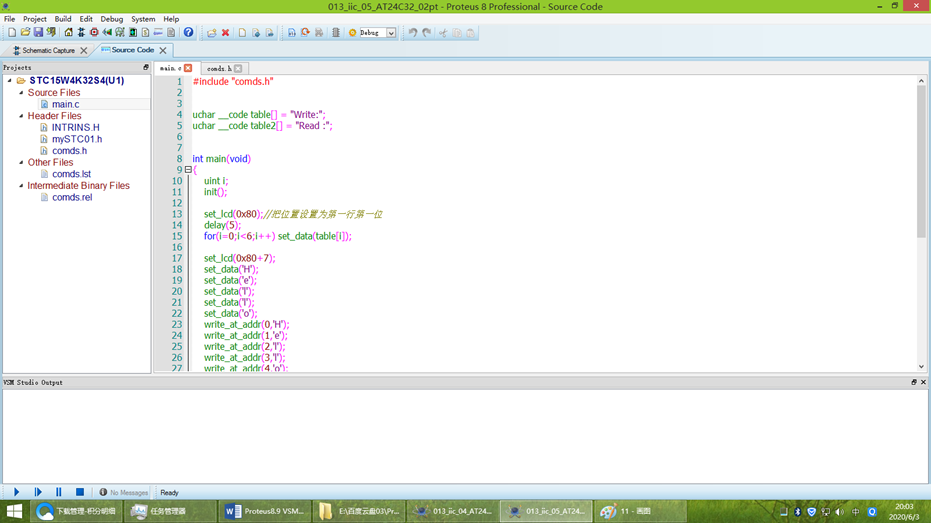Viewport: 931px width, 524px height.
Task: Click the red X remove icon
Action: (x=226, y=33)
